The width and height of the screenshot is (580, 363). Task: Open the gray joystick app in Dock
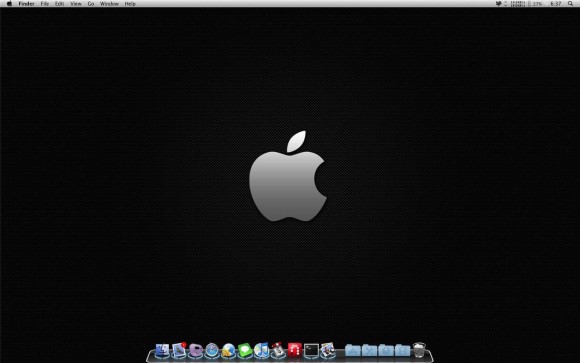(278, 350)
